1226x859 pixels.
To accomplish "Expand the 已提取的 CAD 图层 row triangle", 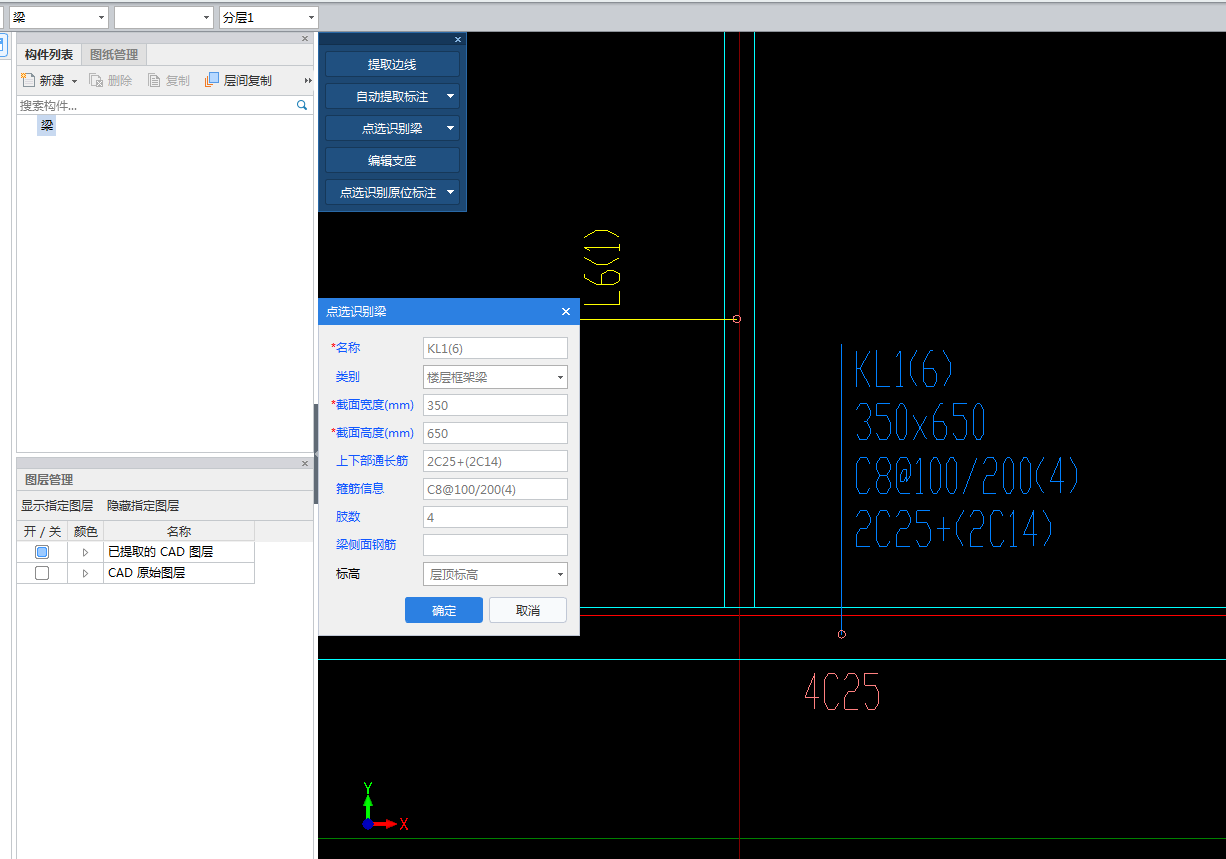I will (x=85, y=552).
